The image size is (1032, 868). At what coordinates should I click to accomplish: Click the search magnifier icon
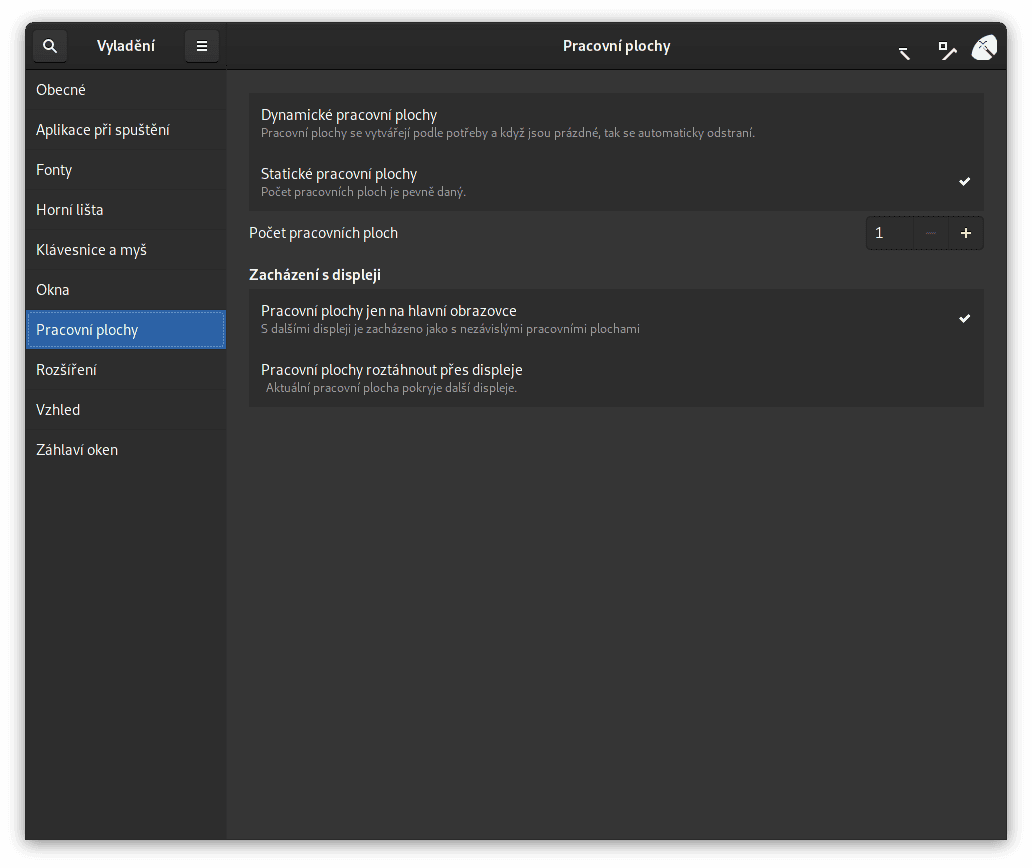[50, 46]
